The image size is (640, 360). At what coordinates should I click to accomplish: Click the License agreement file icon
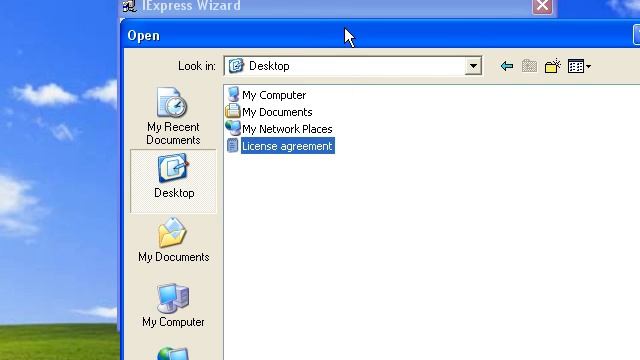coord(232,145)
